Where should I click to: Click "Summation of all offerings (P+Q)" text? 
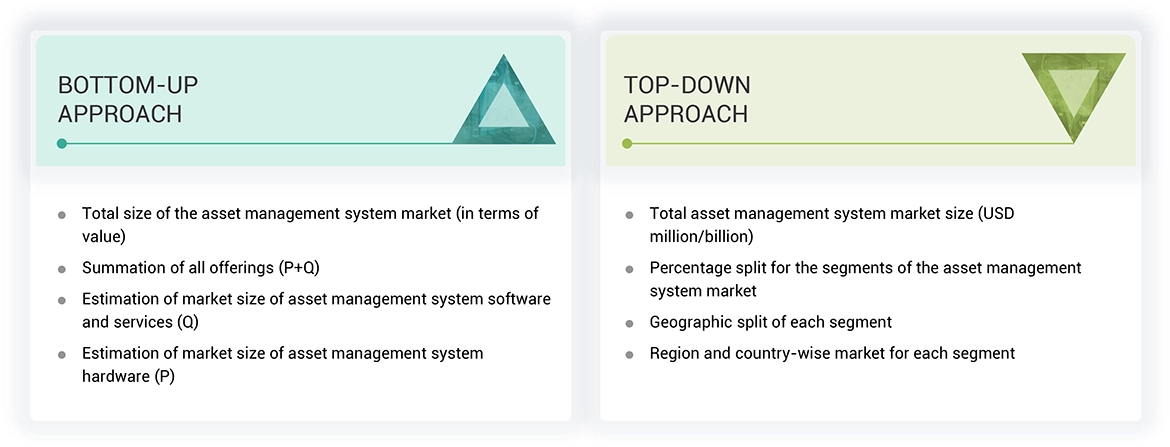pos(200,268)
